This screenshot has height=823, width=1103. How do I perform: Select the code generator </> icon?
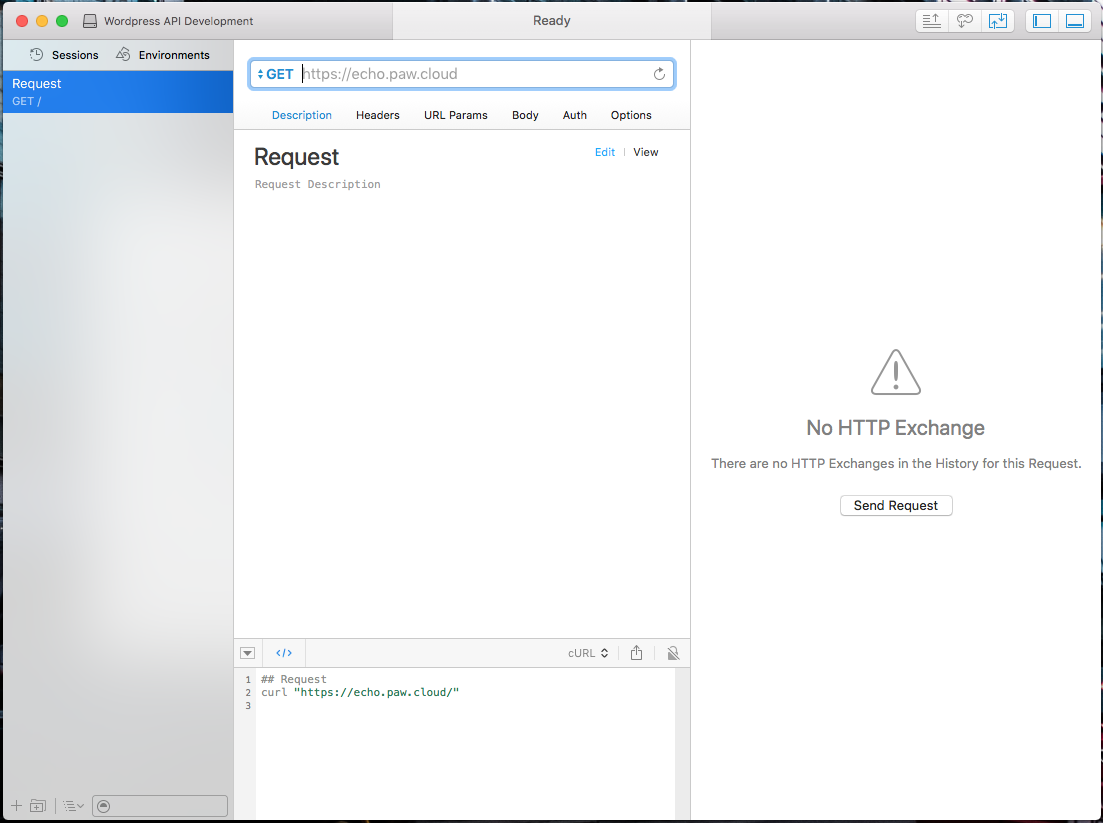(283, 653)
